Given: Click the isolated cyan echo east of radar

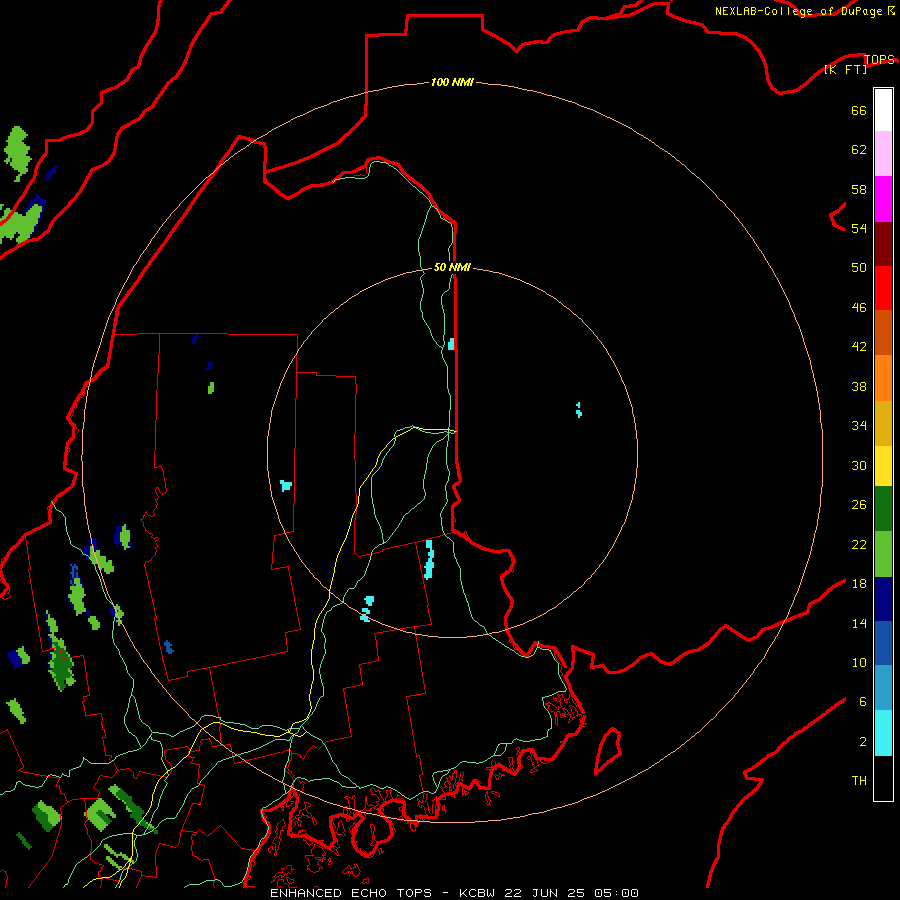Looking at the screenshot, I should tap(579, 410).
